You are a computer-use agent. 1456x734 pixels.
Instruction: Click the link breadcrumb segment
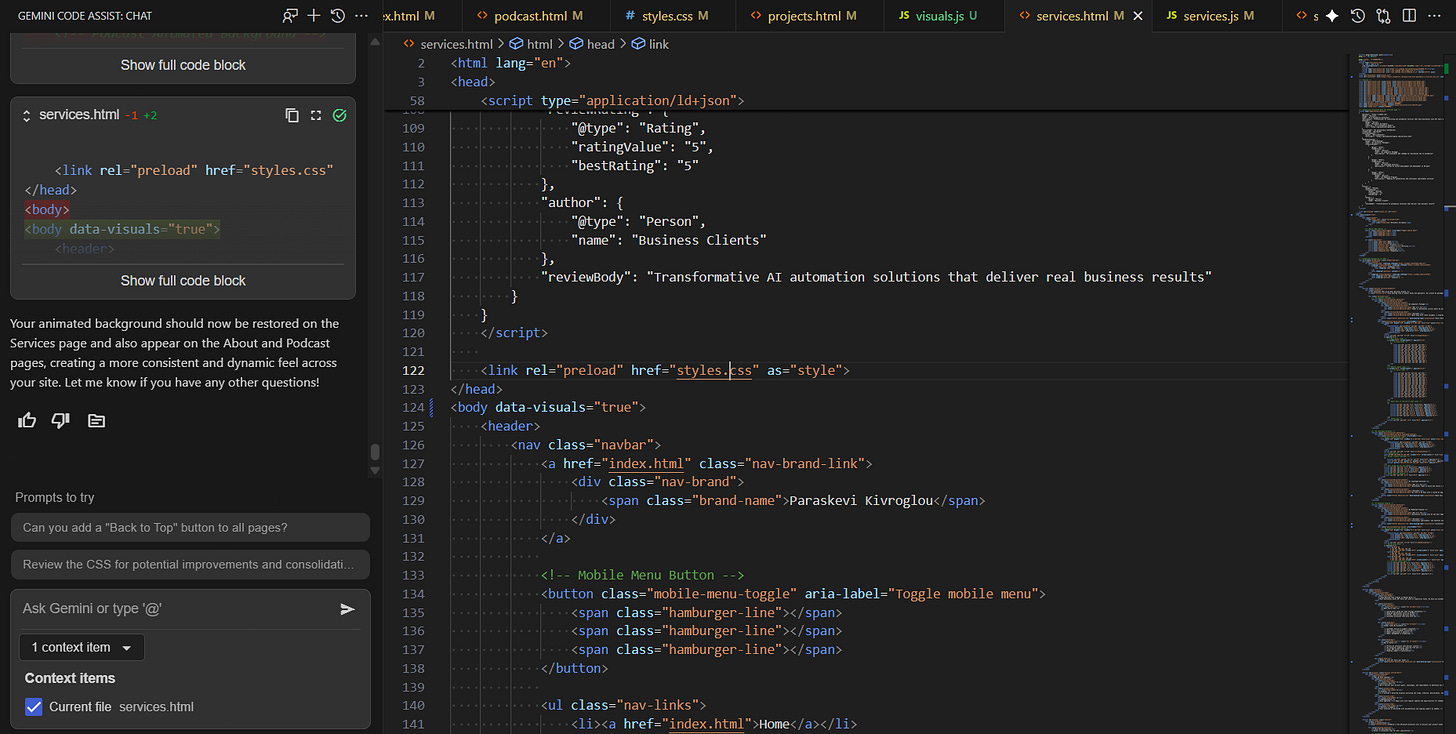pos(650,44)
